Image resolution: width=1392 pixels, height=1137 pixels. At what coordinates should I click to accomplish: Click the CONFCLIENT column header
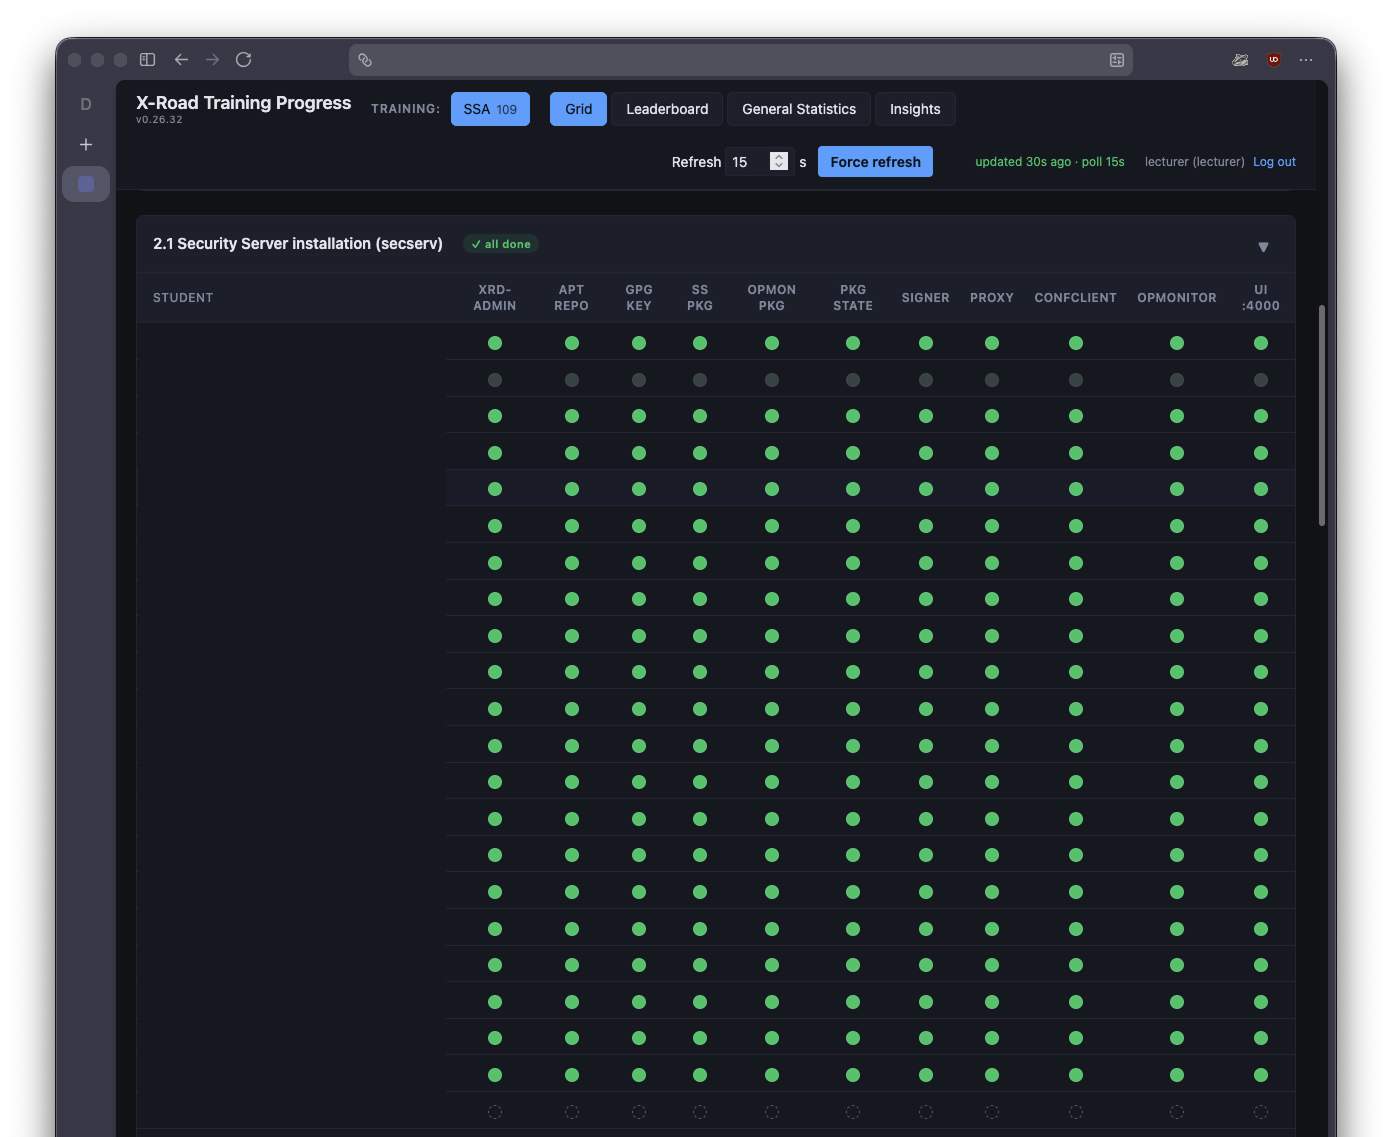pyautogui.click(x=1076, y=298)
